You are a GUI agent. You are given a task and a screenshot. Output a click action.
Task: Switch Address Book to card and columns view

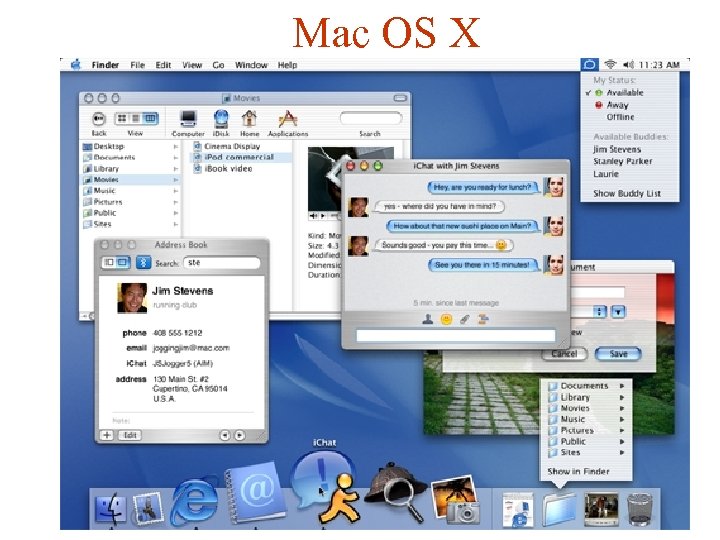pos(109,262)
